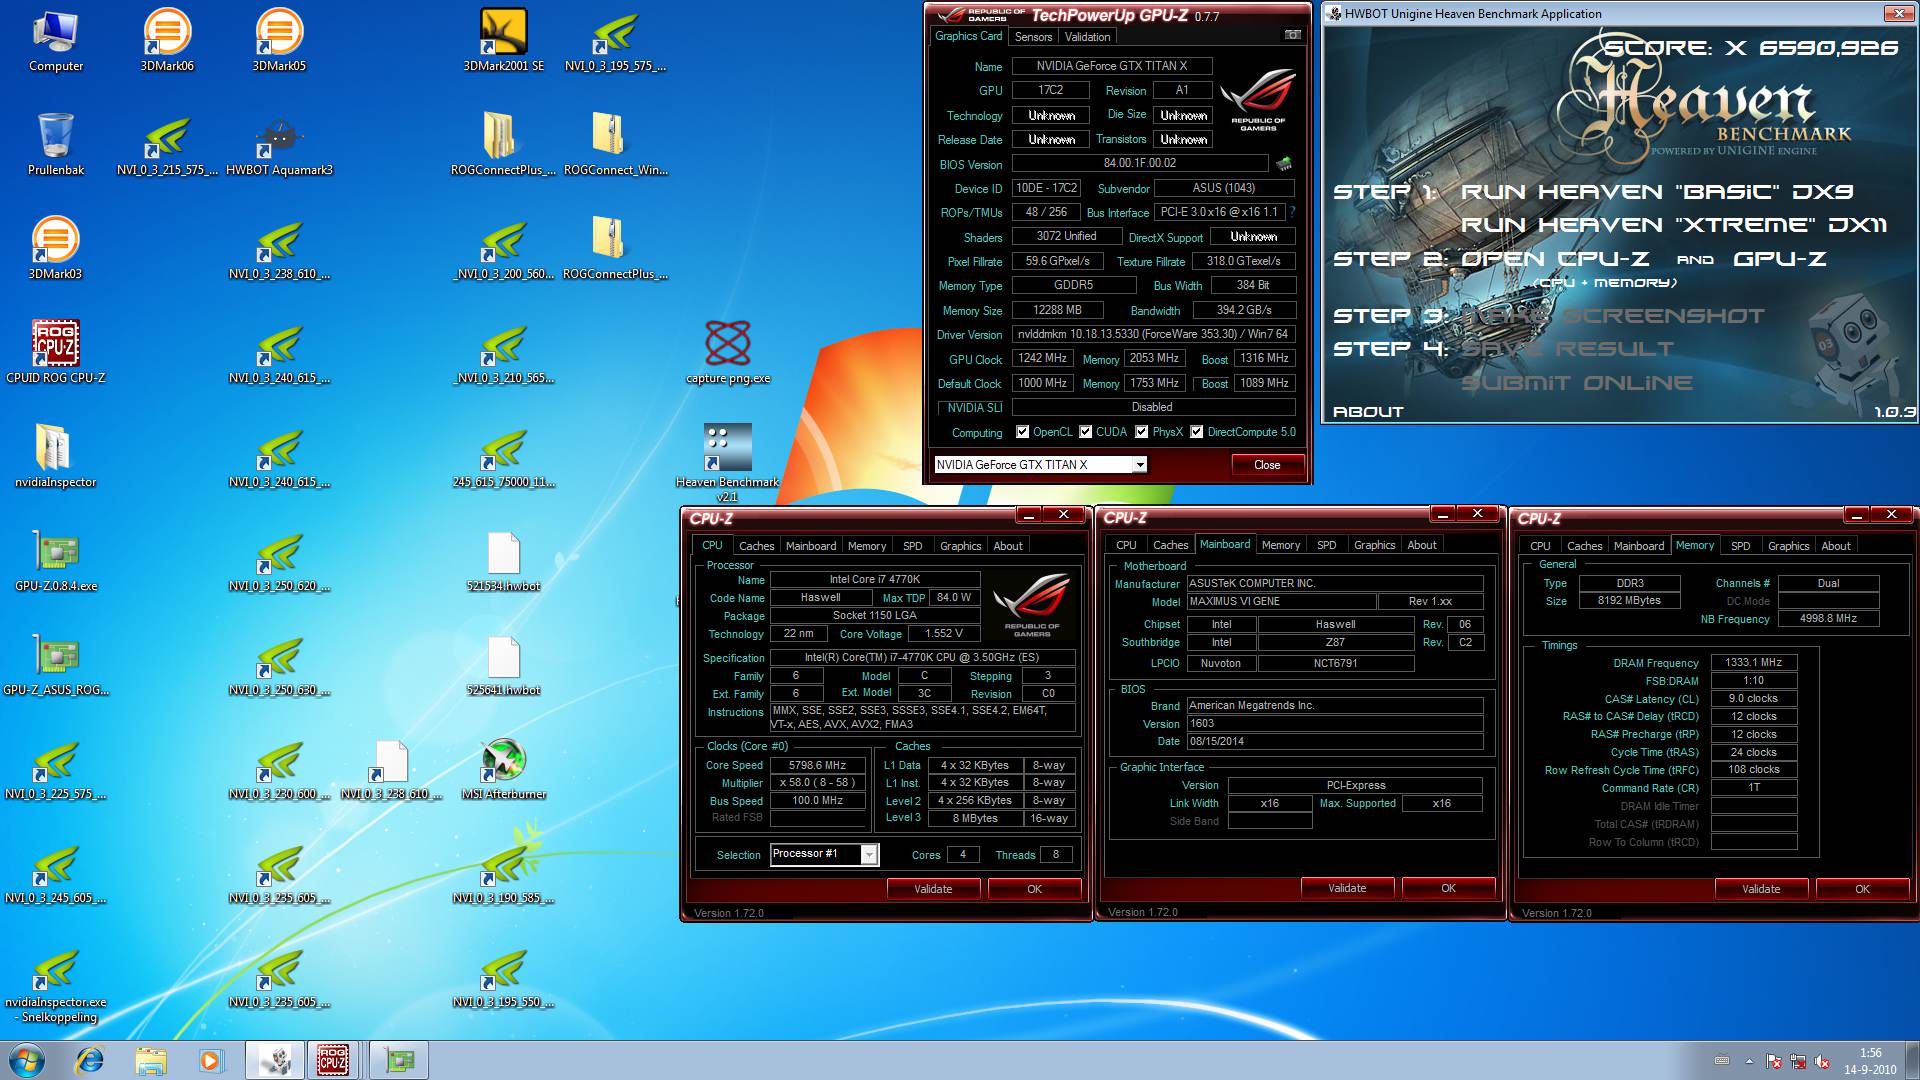Toggle OpenCL checkbox in GPU-Z
1920x1080 pixels.
click(x=1022, y=432)
